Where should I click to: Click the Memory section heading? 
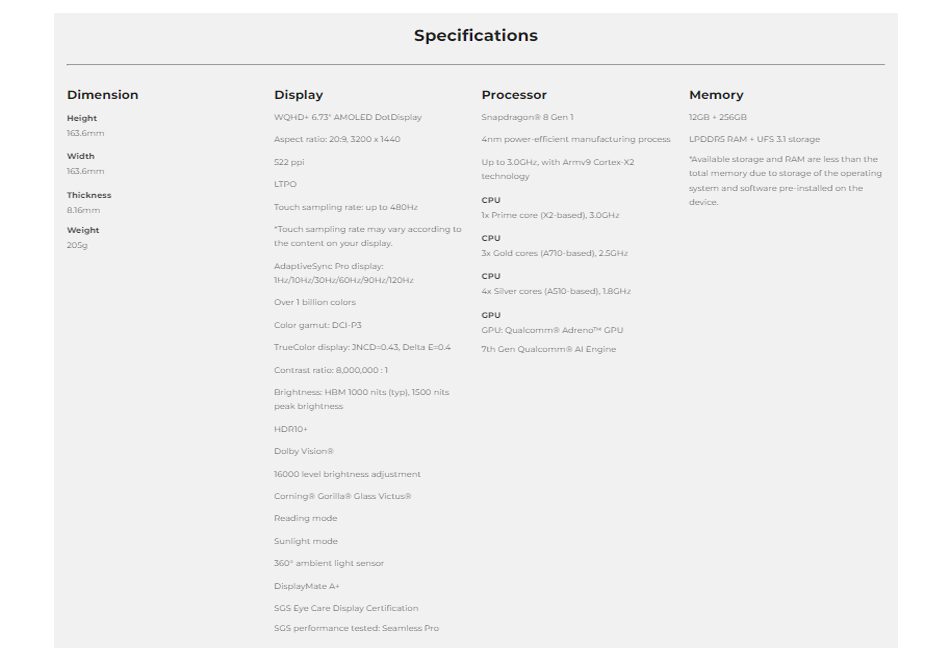[x=716, y=94]
